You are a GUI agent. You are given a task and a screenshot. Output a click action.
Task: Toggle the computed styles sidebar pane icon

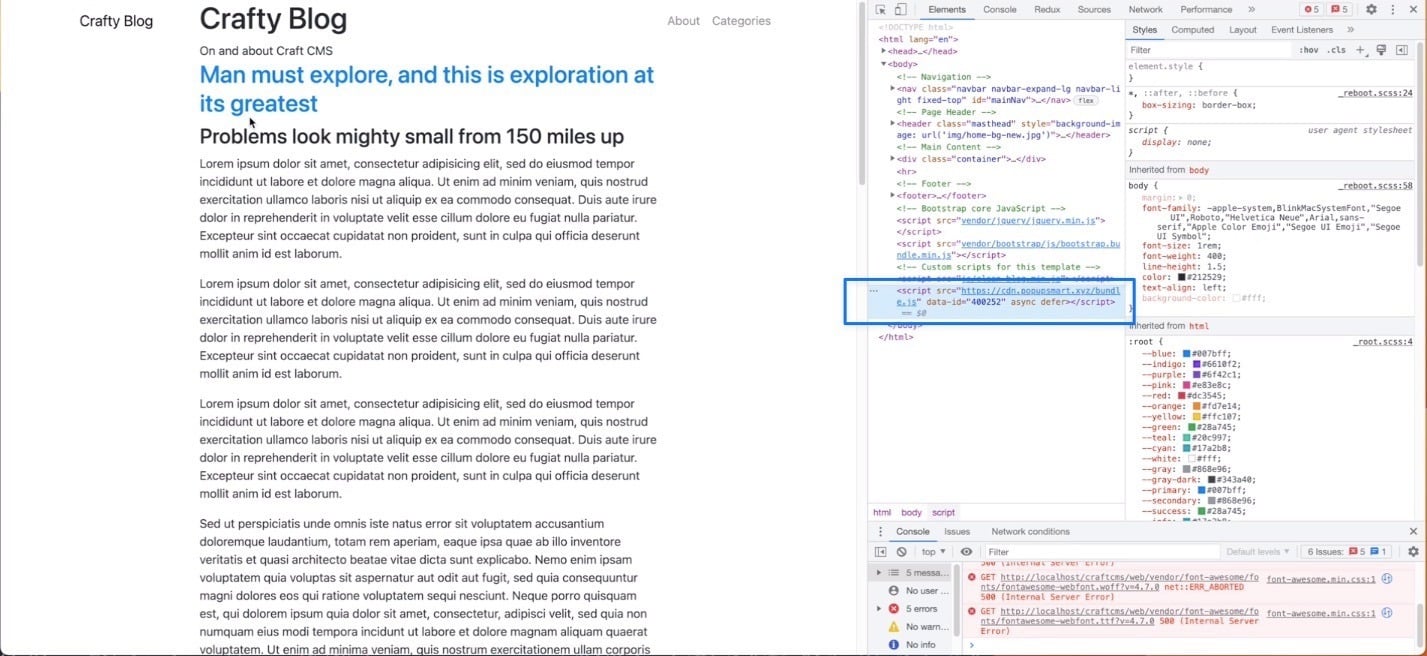tap(1402, 50)
